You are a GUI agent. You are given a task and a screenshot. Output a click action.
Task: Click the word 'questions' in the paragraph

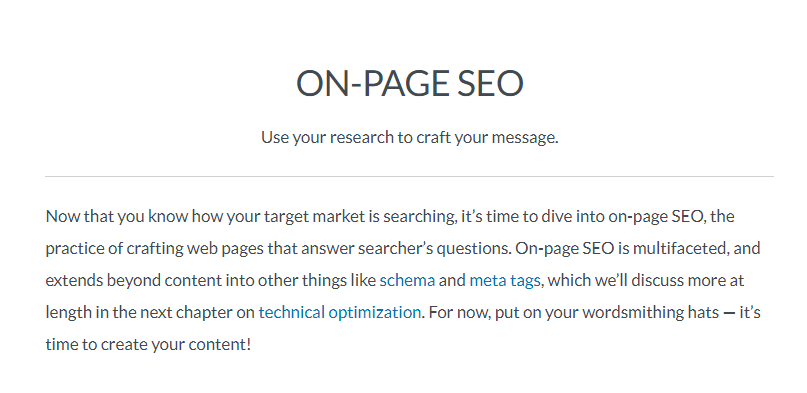[x=473, y=249]
